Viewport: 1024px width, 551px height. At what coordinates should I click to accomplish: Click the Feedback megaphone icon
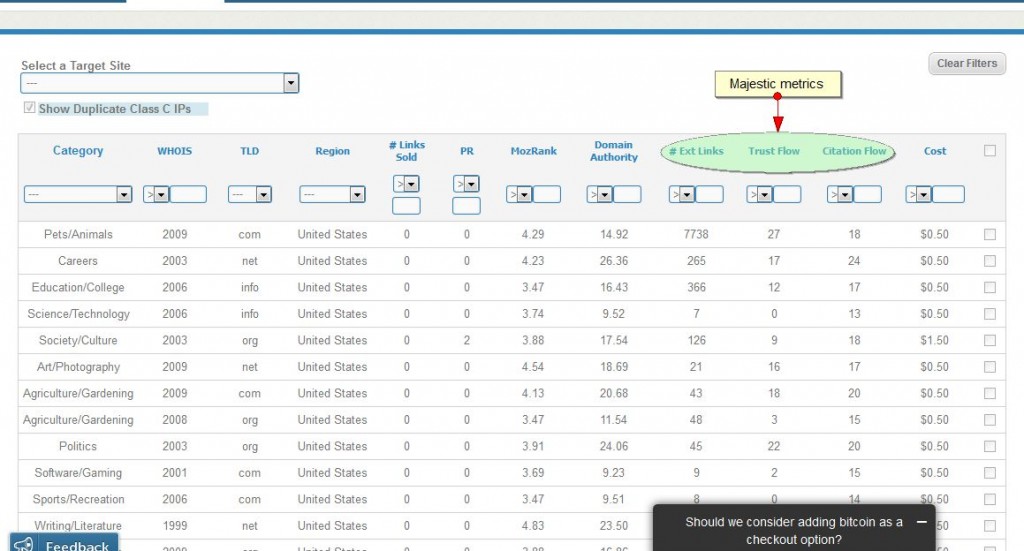[24, 544]
